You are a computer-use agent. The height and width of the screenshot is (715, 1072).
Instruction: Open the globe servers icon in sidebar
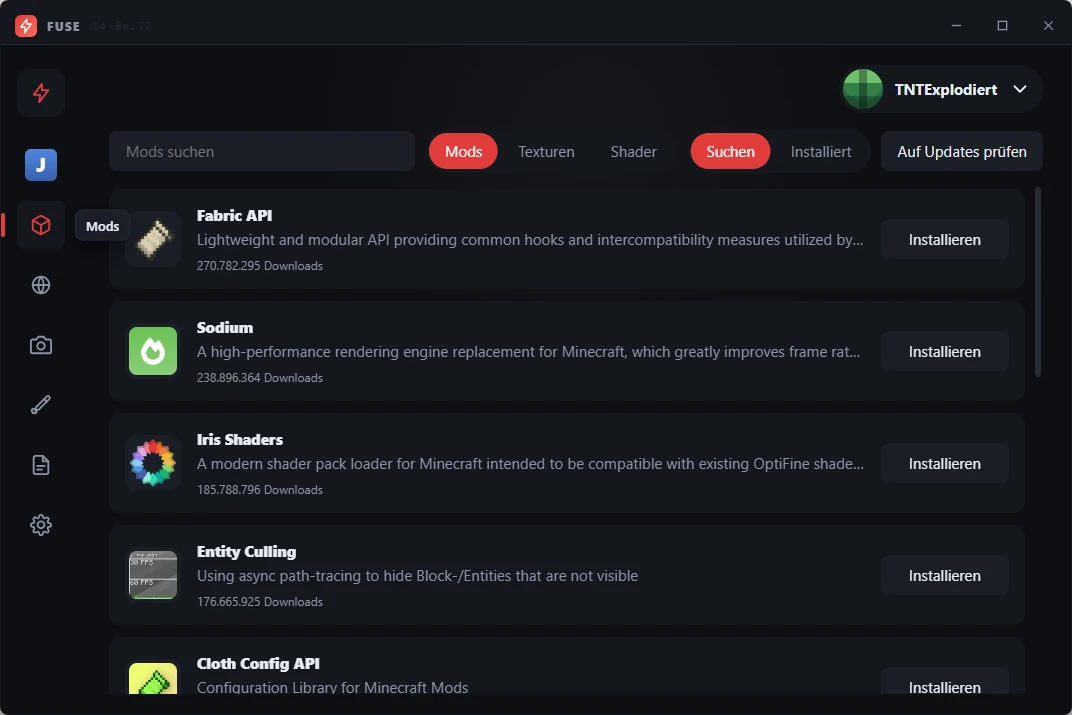(x=41, y=285)
